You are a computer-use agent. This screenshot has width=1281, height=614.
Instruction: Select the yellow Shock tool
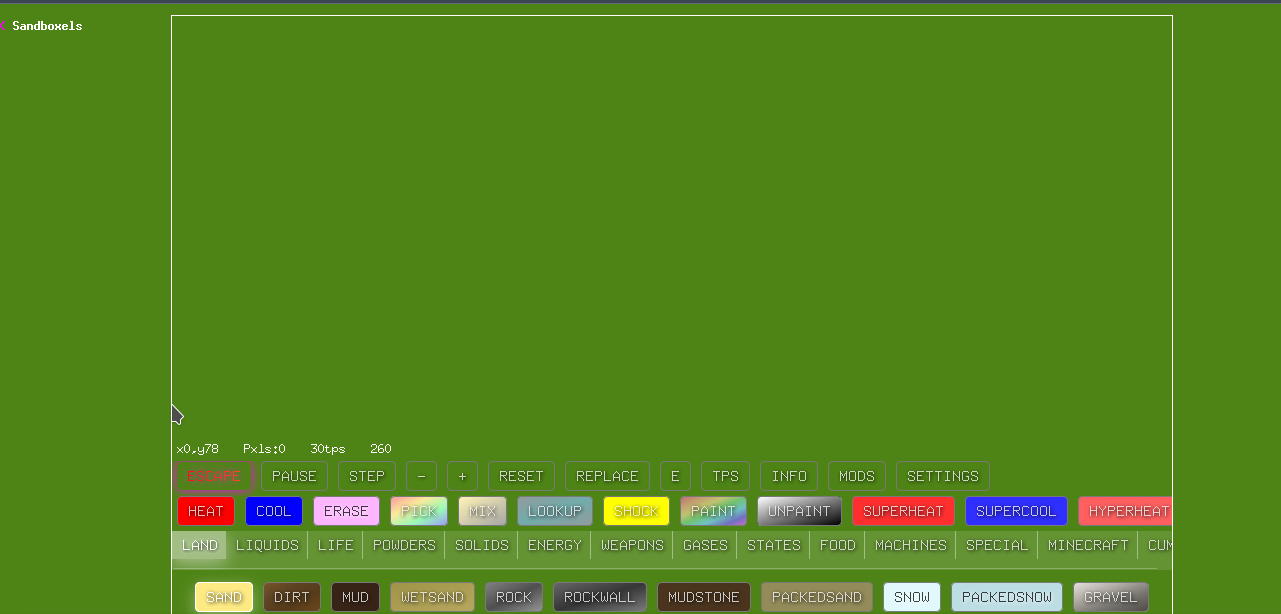tap(636, 511)
